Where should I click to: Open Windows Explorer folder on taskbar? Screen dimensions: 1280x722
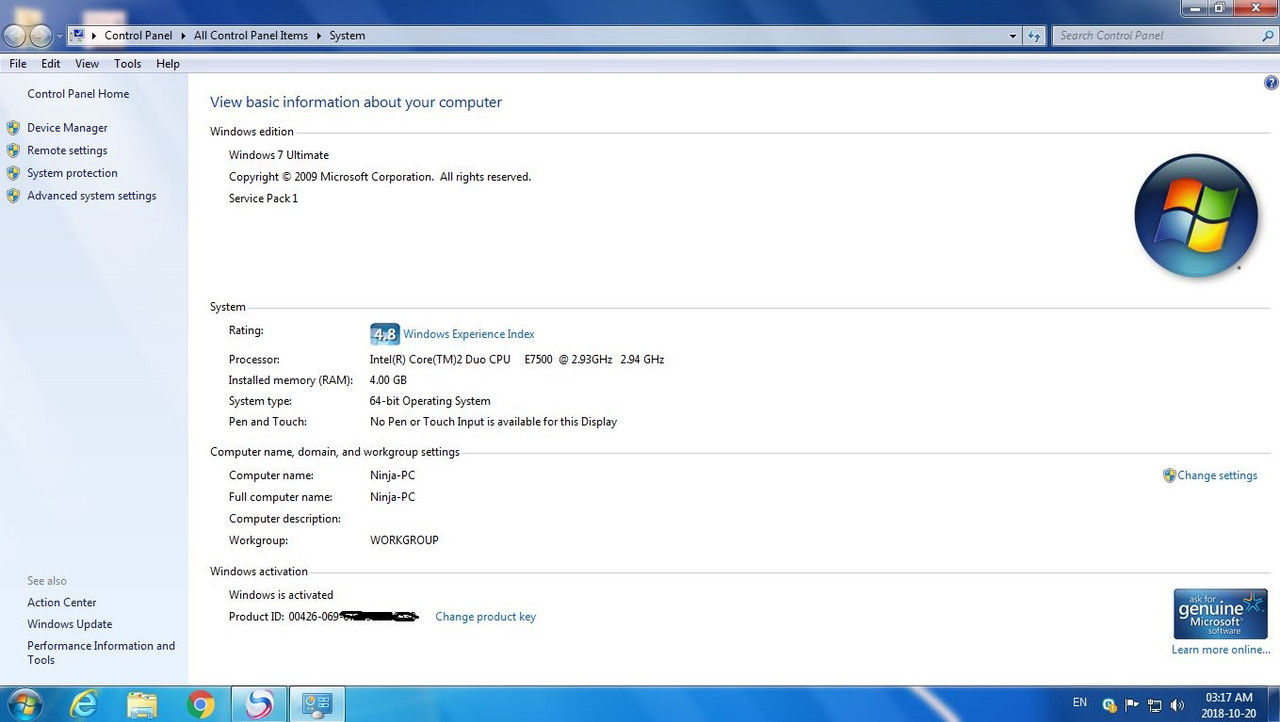142,705
